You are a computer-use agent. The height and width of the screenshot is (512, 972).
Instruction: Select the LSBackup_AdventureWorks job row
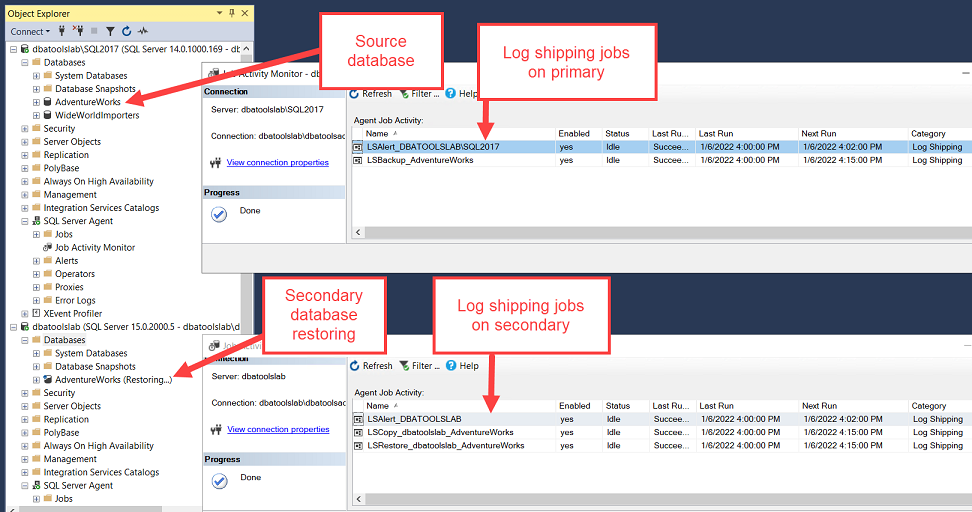tap(661, 160)
